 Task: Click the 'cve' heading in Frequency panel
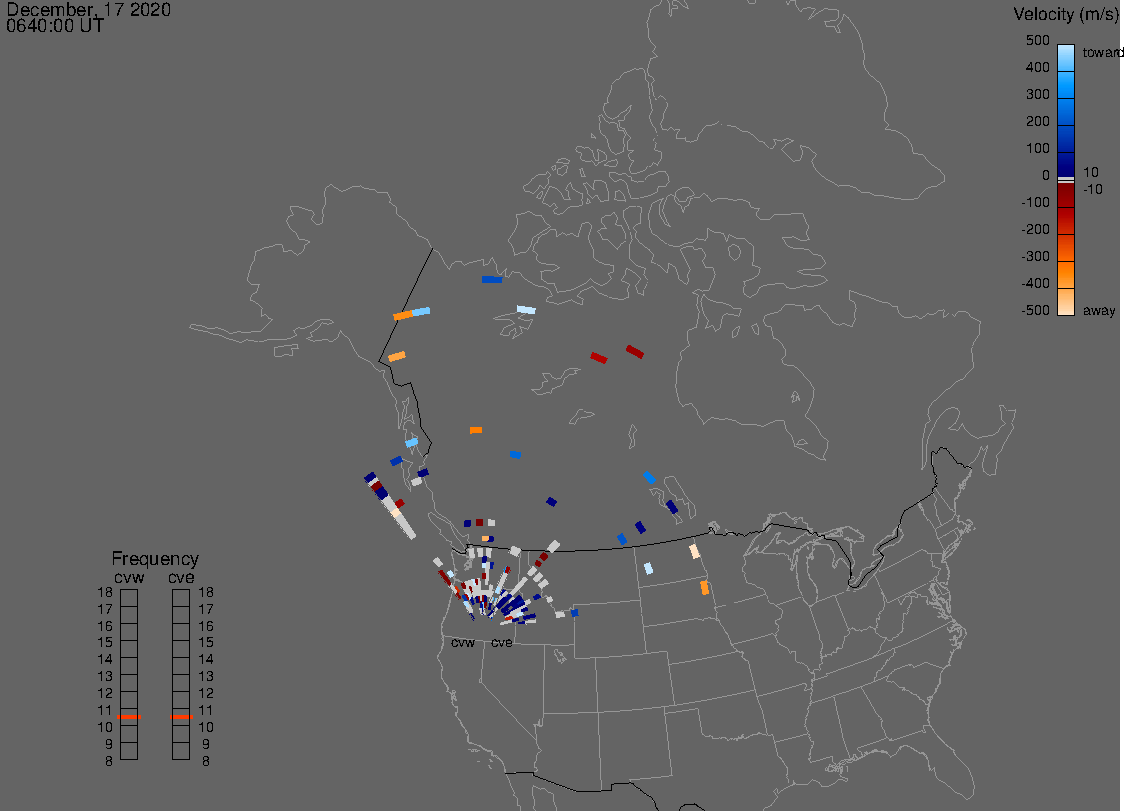coord(181,577)
